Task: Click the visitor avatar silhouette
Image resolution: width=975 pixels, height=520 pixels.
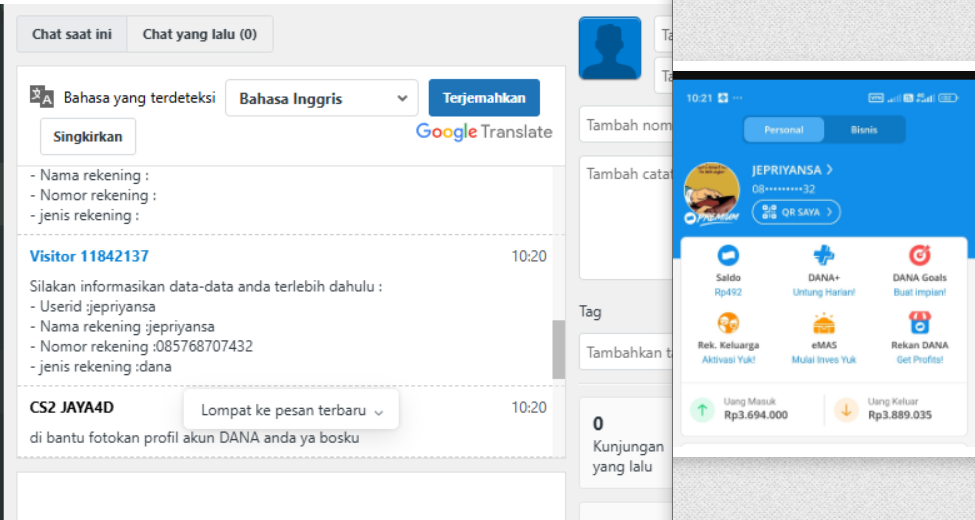Action: pos(609,49)
